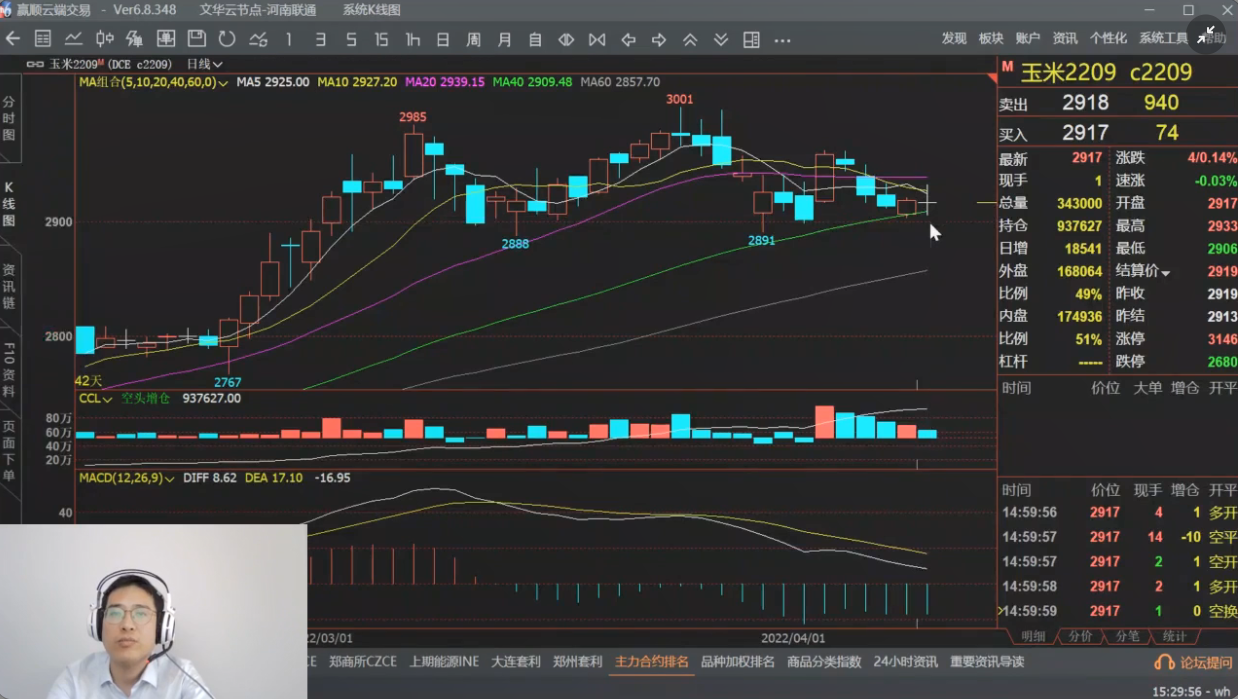Click the save (floppy disk) toolbar icon
This screenshot has width=1238, height=699.
(197, 39)
